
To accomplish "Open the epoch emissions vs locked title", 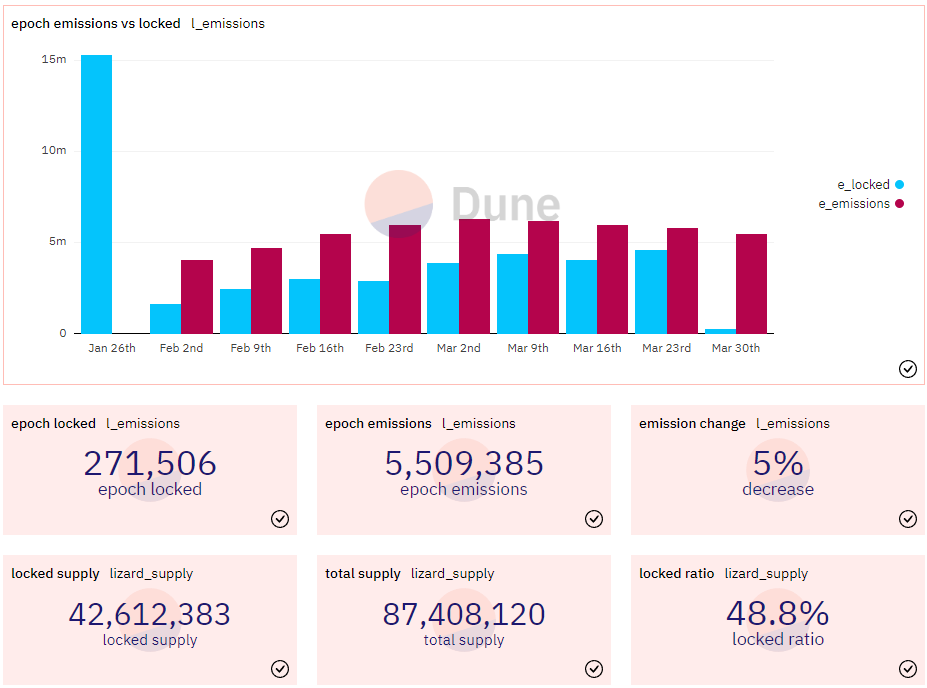I will 96,24.
